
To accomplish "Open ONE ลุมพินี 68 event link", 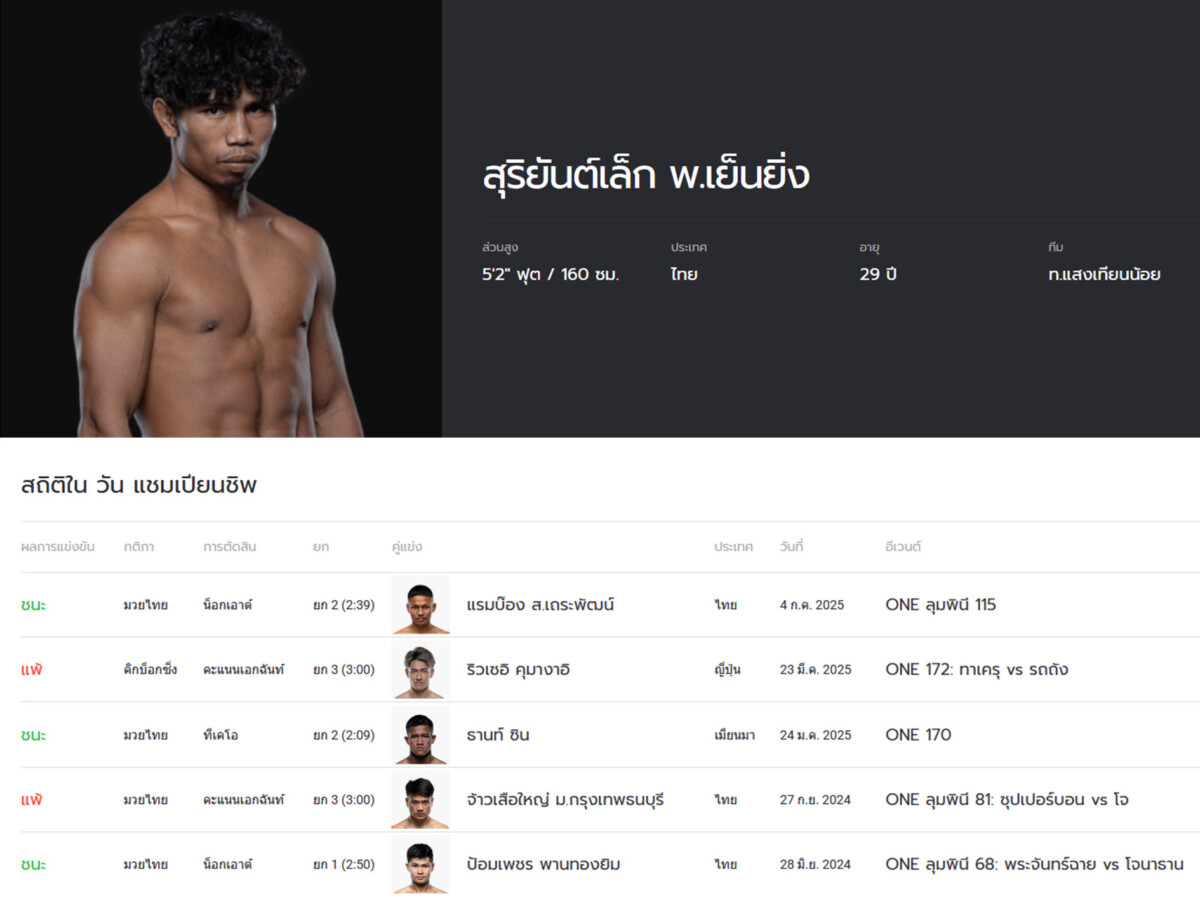I will pos(1035,864).
